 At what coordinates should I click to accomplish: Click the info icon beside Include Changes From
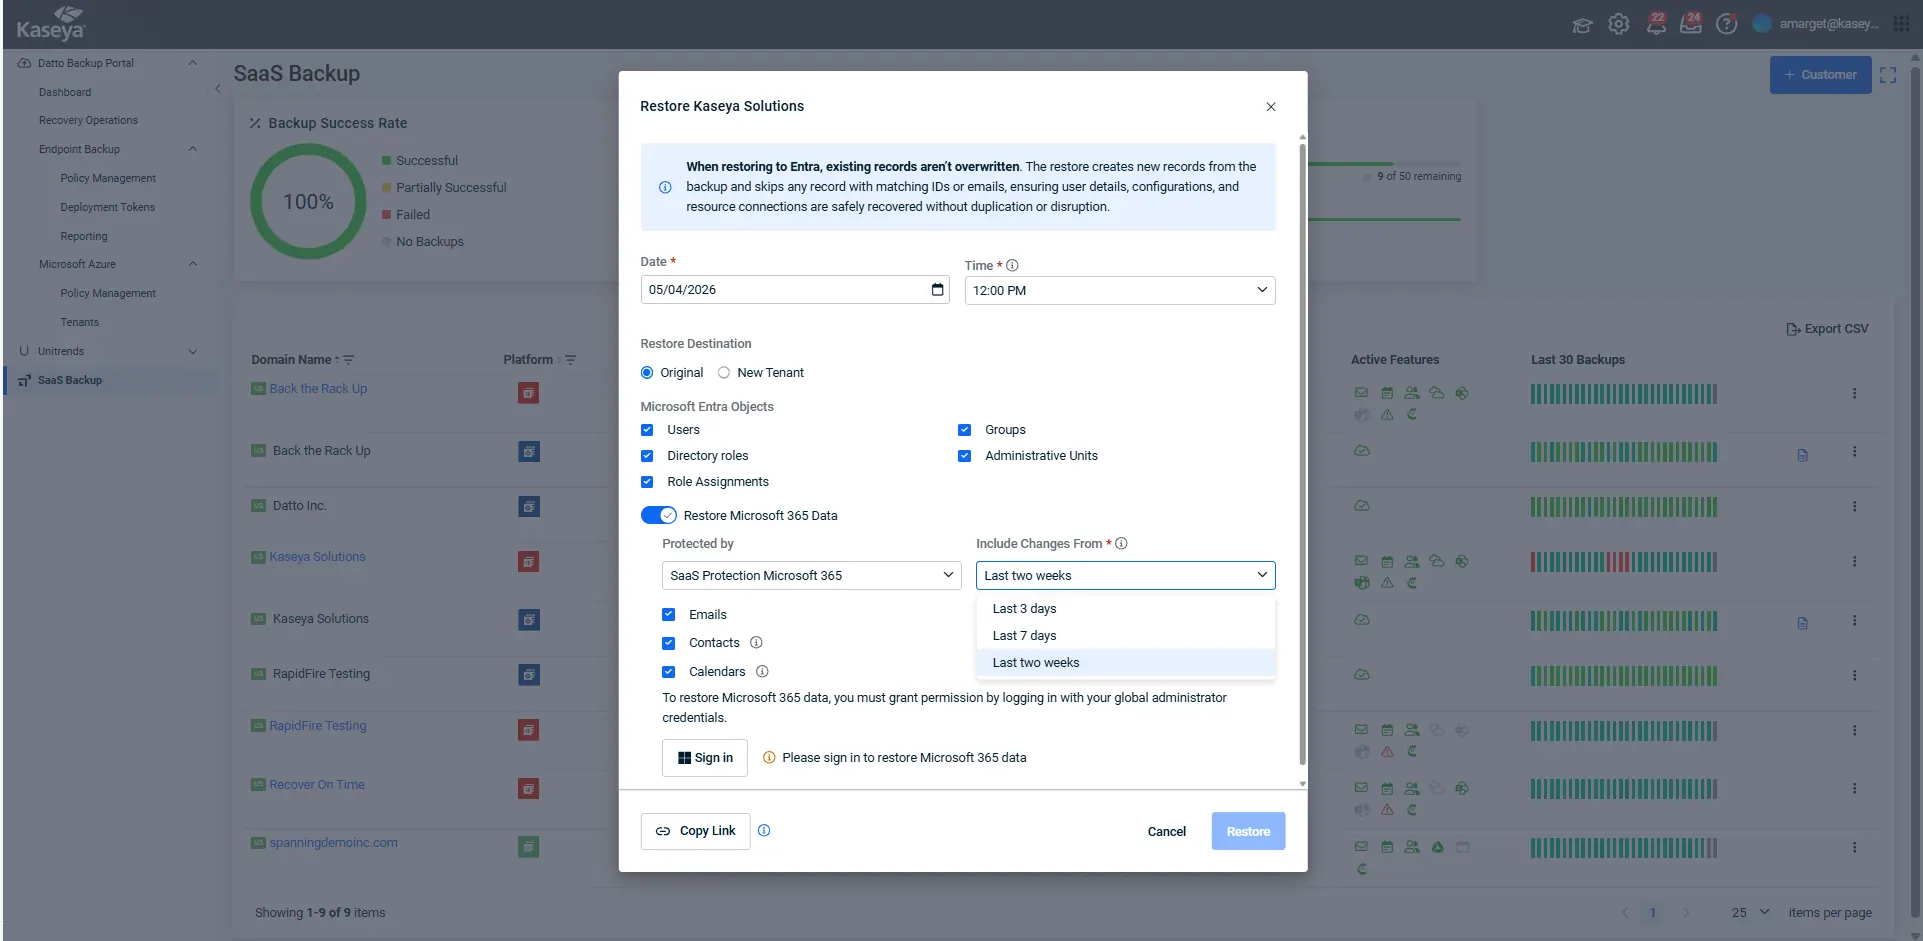tap(1121, 544)
